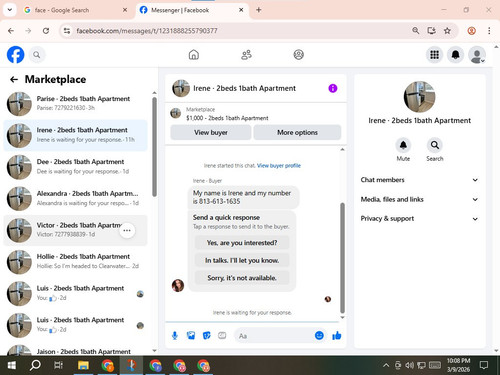
Task: Show hidden system tray icons
Action: pos(386,365)
